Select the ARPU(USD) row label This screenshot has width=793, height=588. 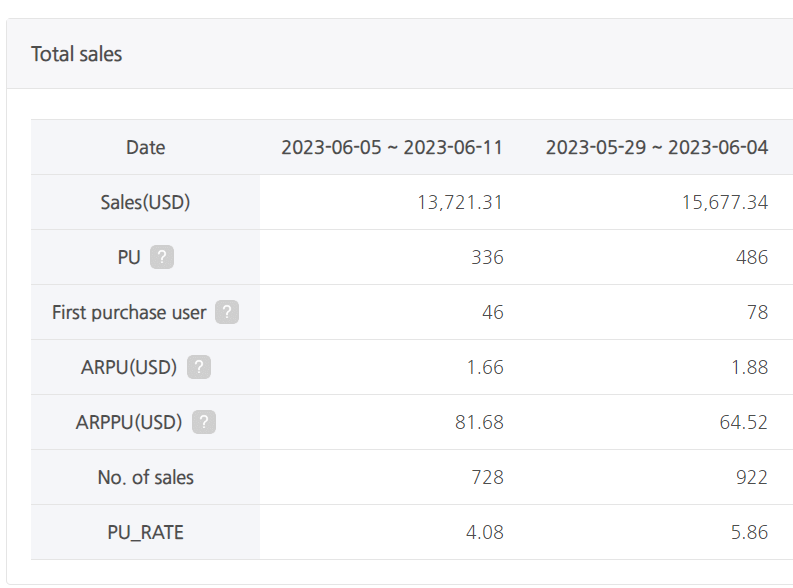[129, 367]
